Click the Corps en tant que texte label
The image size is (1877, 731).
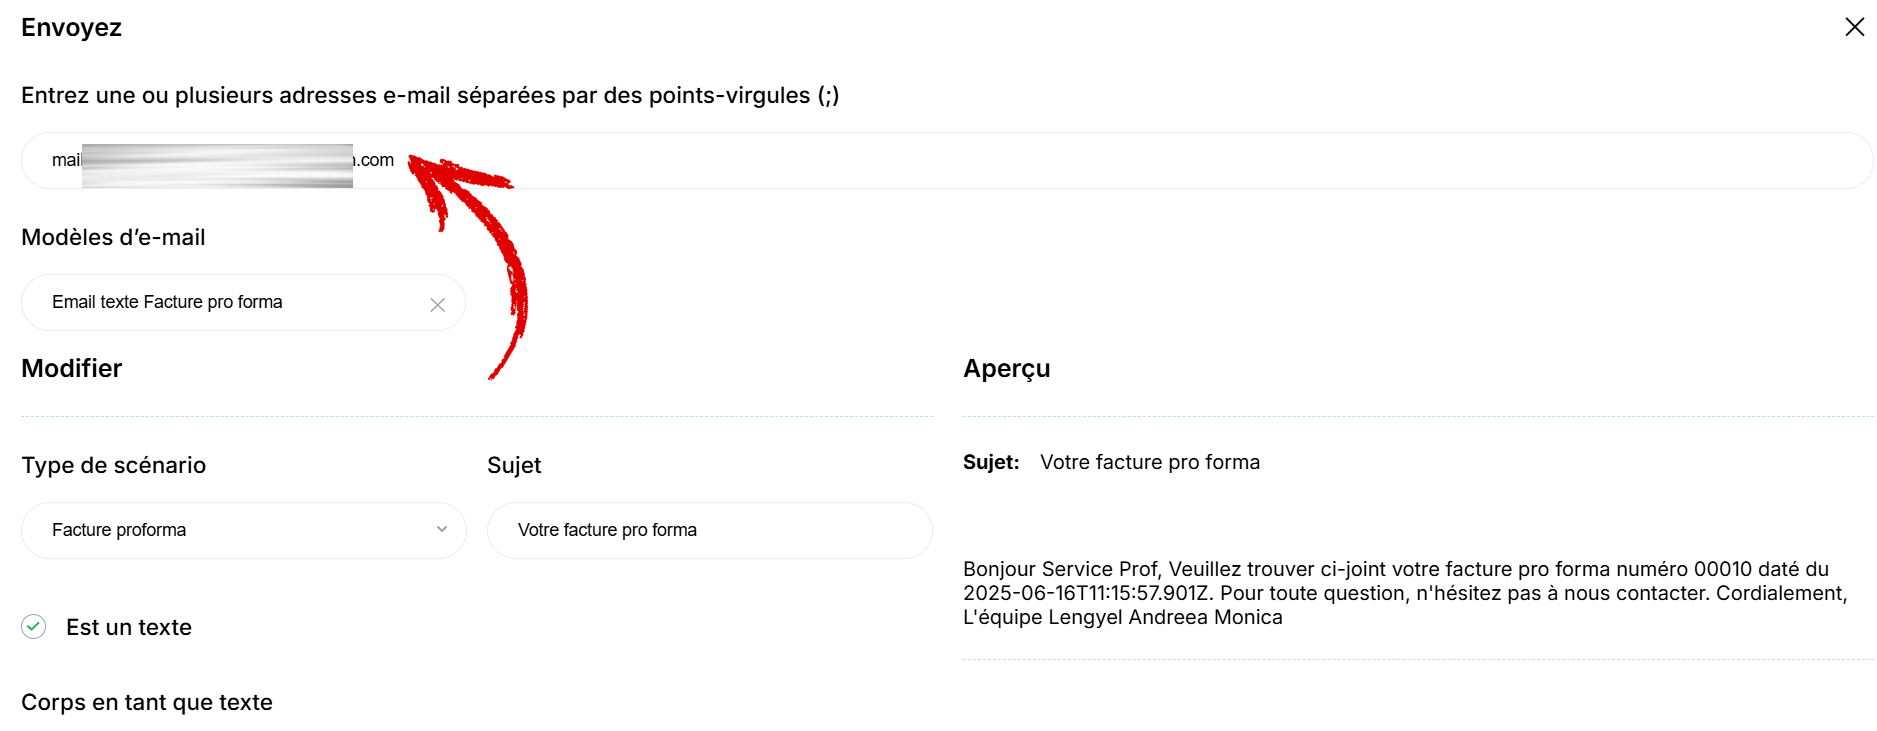pos(147,702)
